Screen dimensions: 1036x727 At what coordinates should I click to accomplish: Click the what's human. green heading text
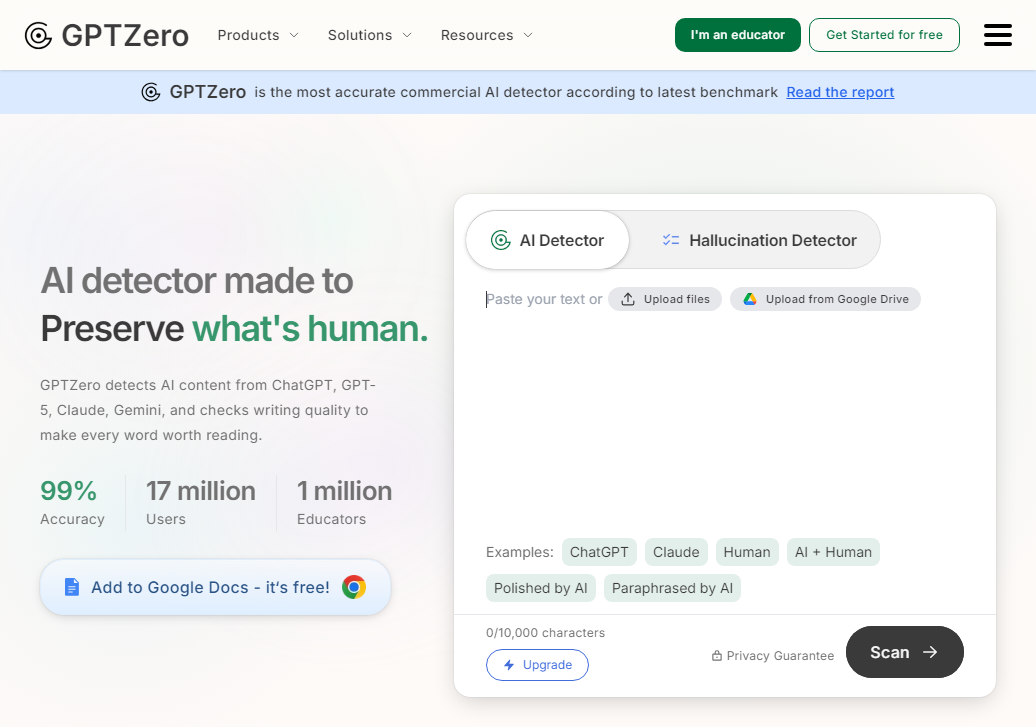[311, 328]
